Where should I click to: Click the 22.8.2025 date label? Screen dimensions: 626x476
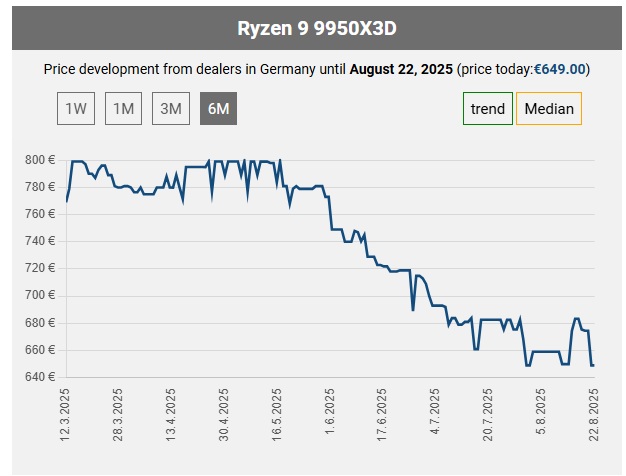click(594, 415)
